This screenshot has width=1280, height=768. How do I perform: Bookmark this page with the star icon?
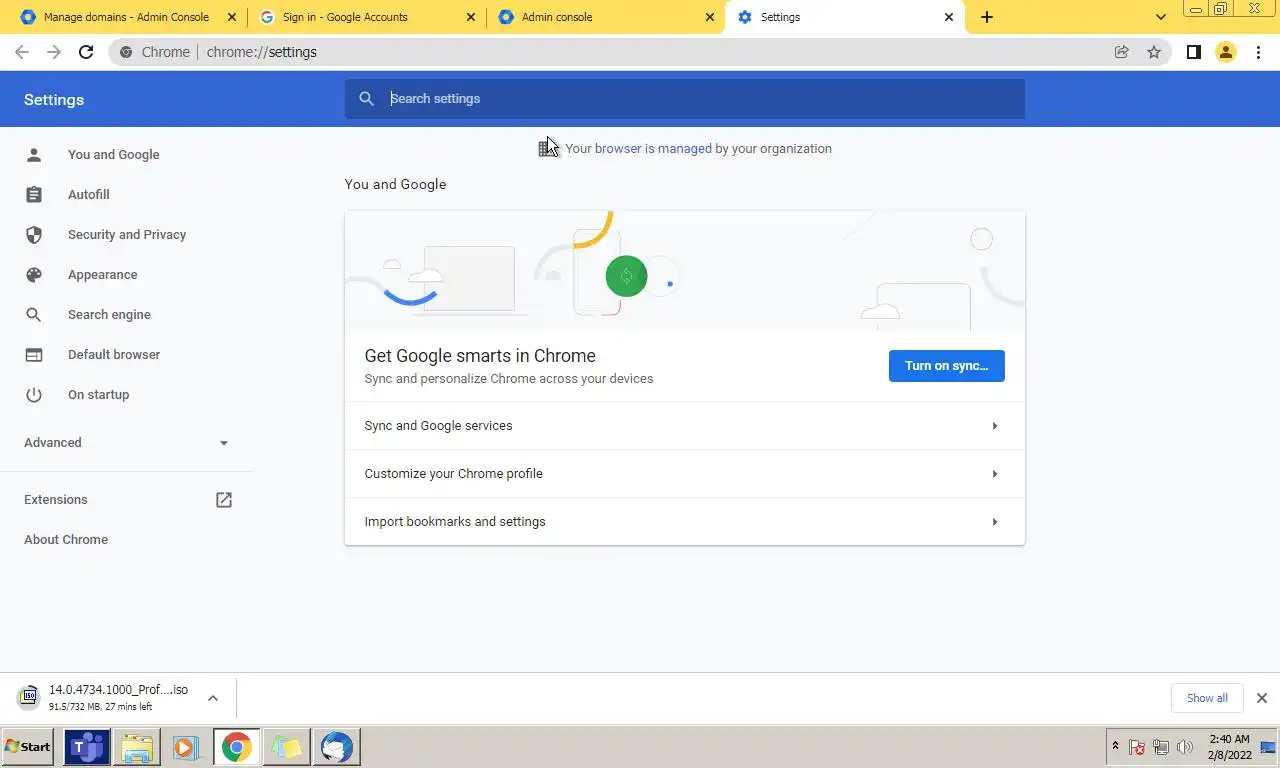tap(1154, 52)
